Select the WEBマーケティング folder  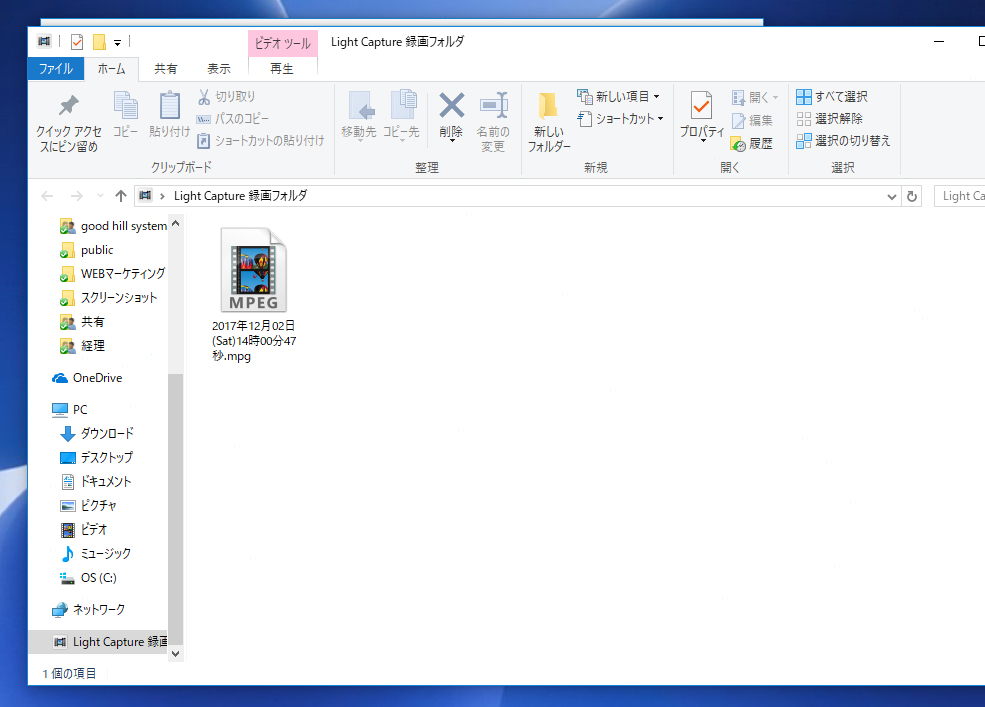click(113, 274)
